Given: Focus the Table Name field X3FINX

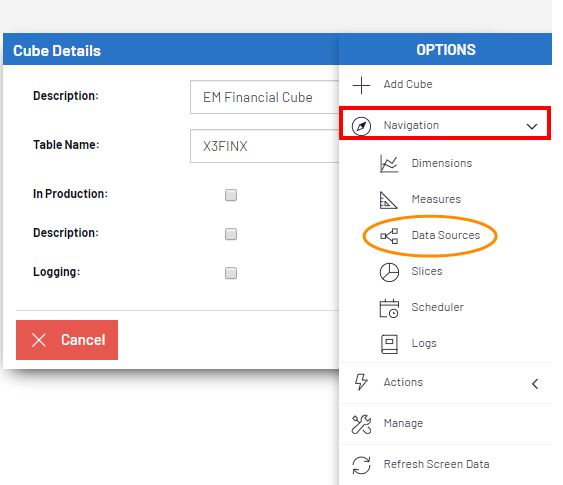Looking at the screenshot, I should click(x=265, y=146).
